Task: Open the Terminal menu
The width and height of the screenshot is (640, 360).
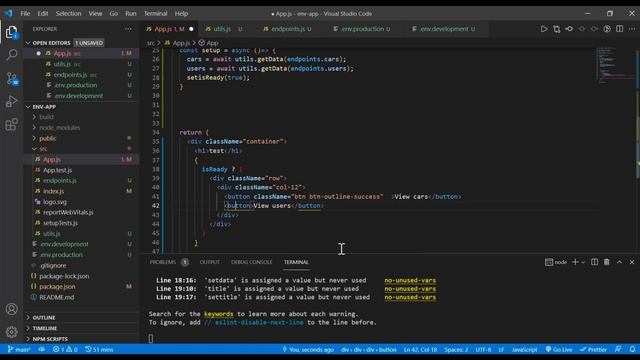Action: [x=156, y=13]
